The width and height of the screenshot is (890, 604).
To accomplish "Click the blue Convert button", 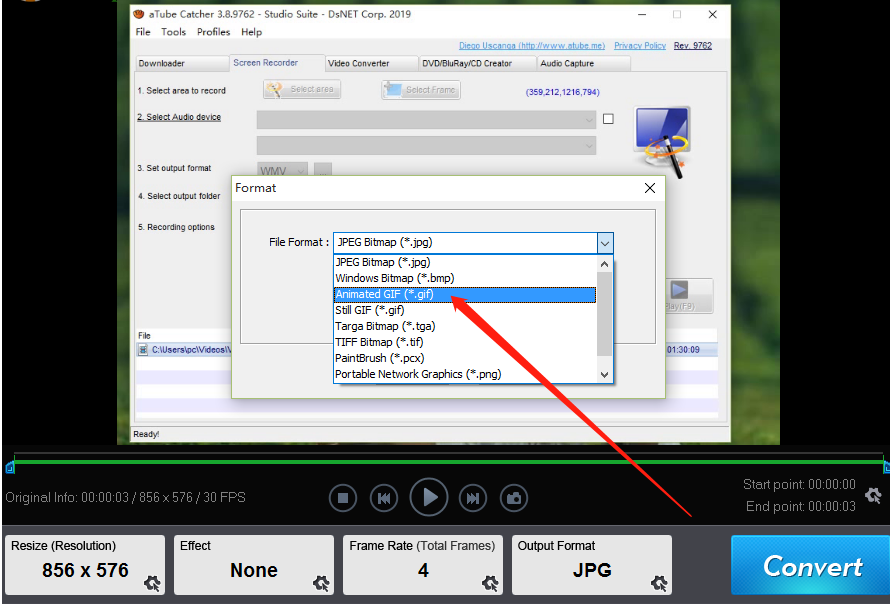I will pyautogui.click(x=810, y=566).
